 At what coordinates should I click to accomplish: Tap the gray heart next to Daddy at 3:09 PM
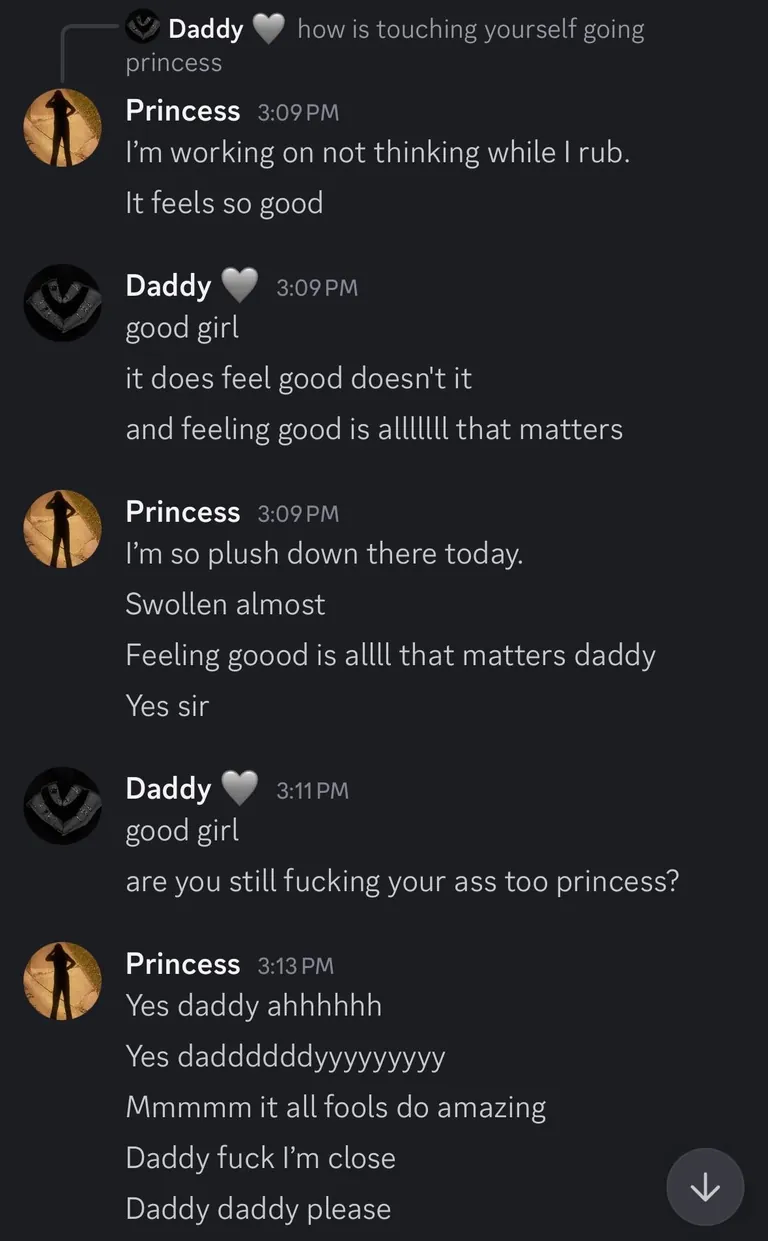[x=239, y=286]
